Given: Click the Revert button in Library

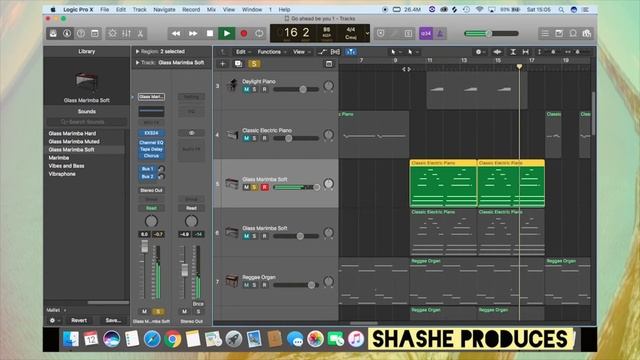Looking at the screenshot, I should coord(79,320).
